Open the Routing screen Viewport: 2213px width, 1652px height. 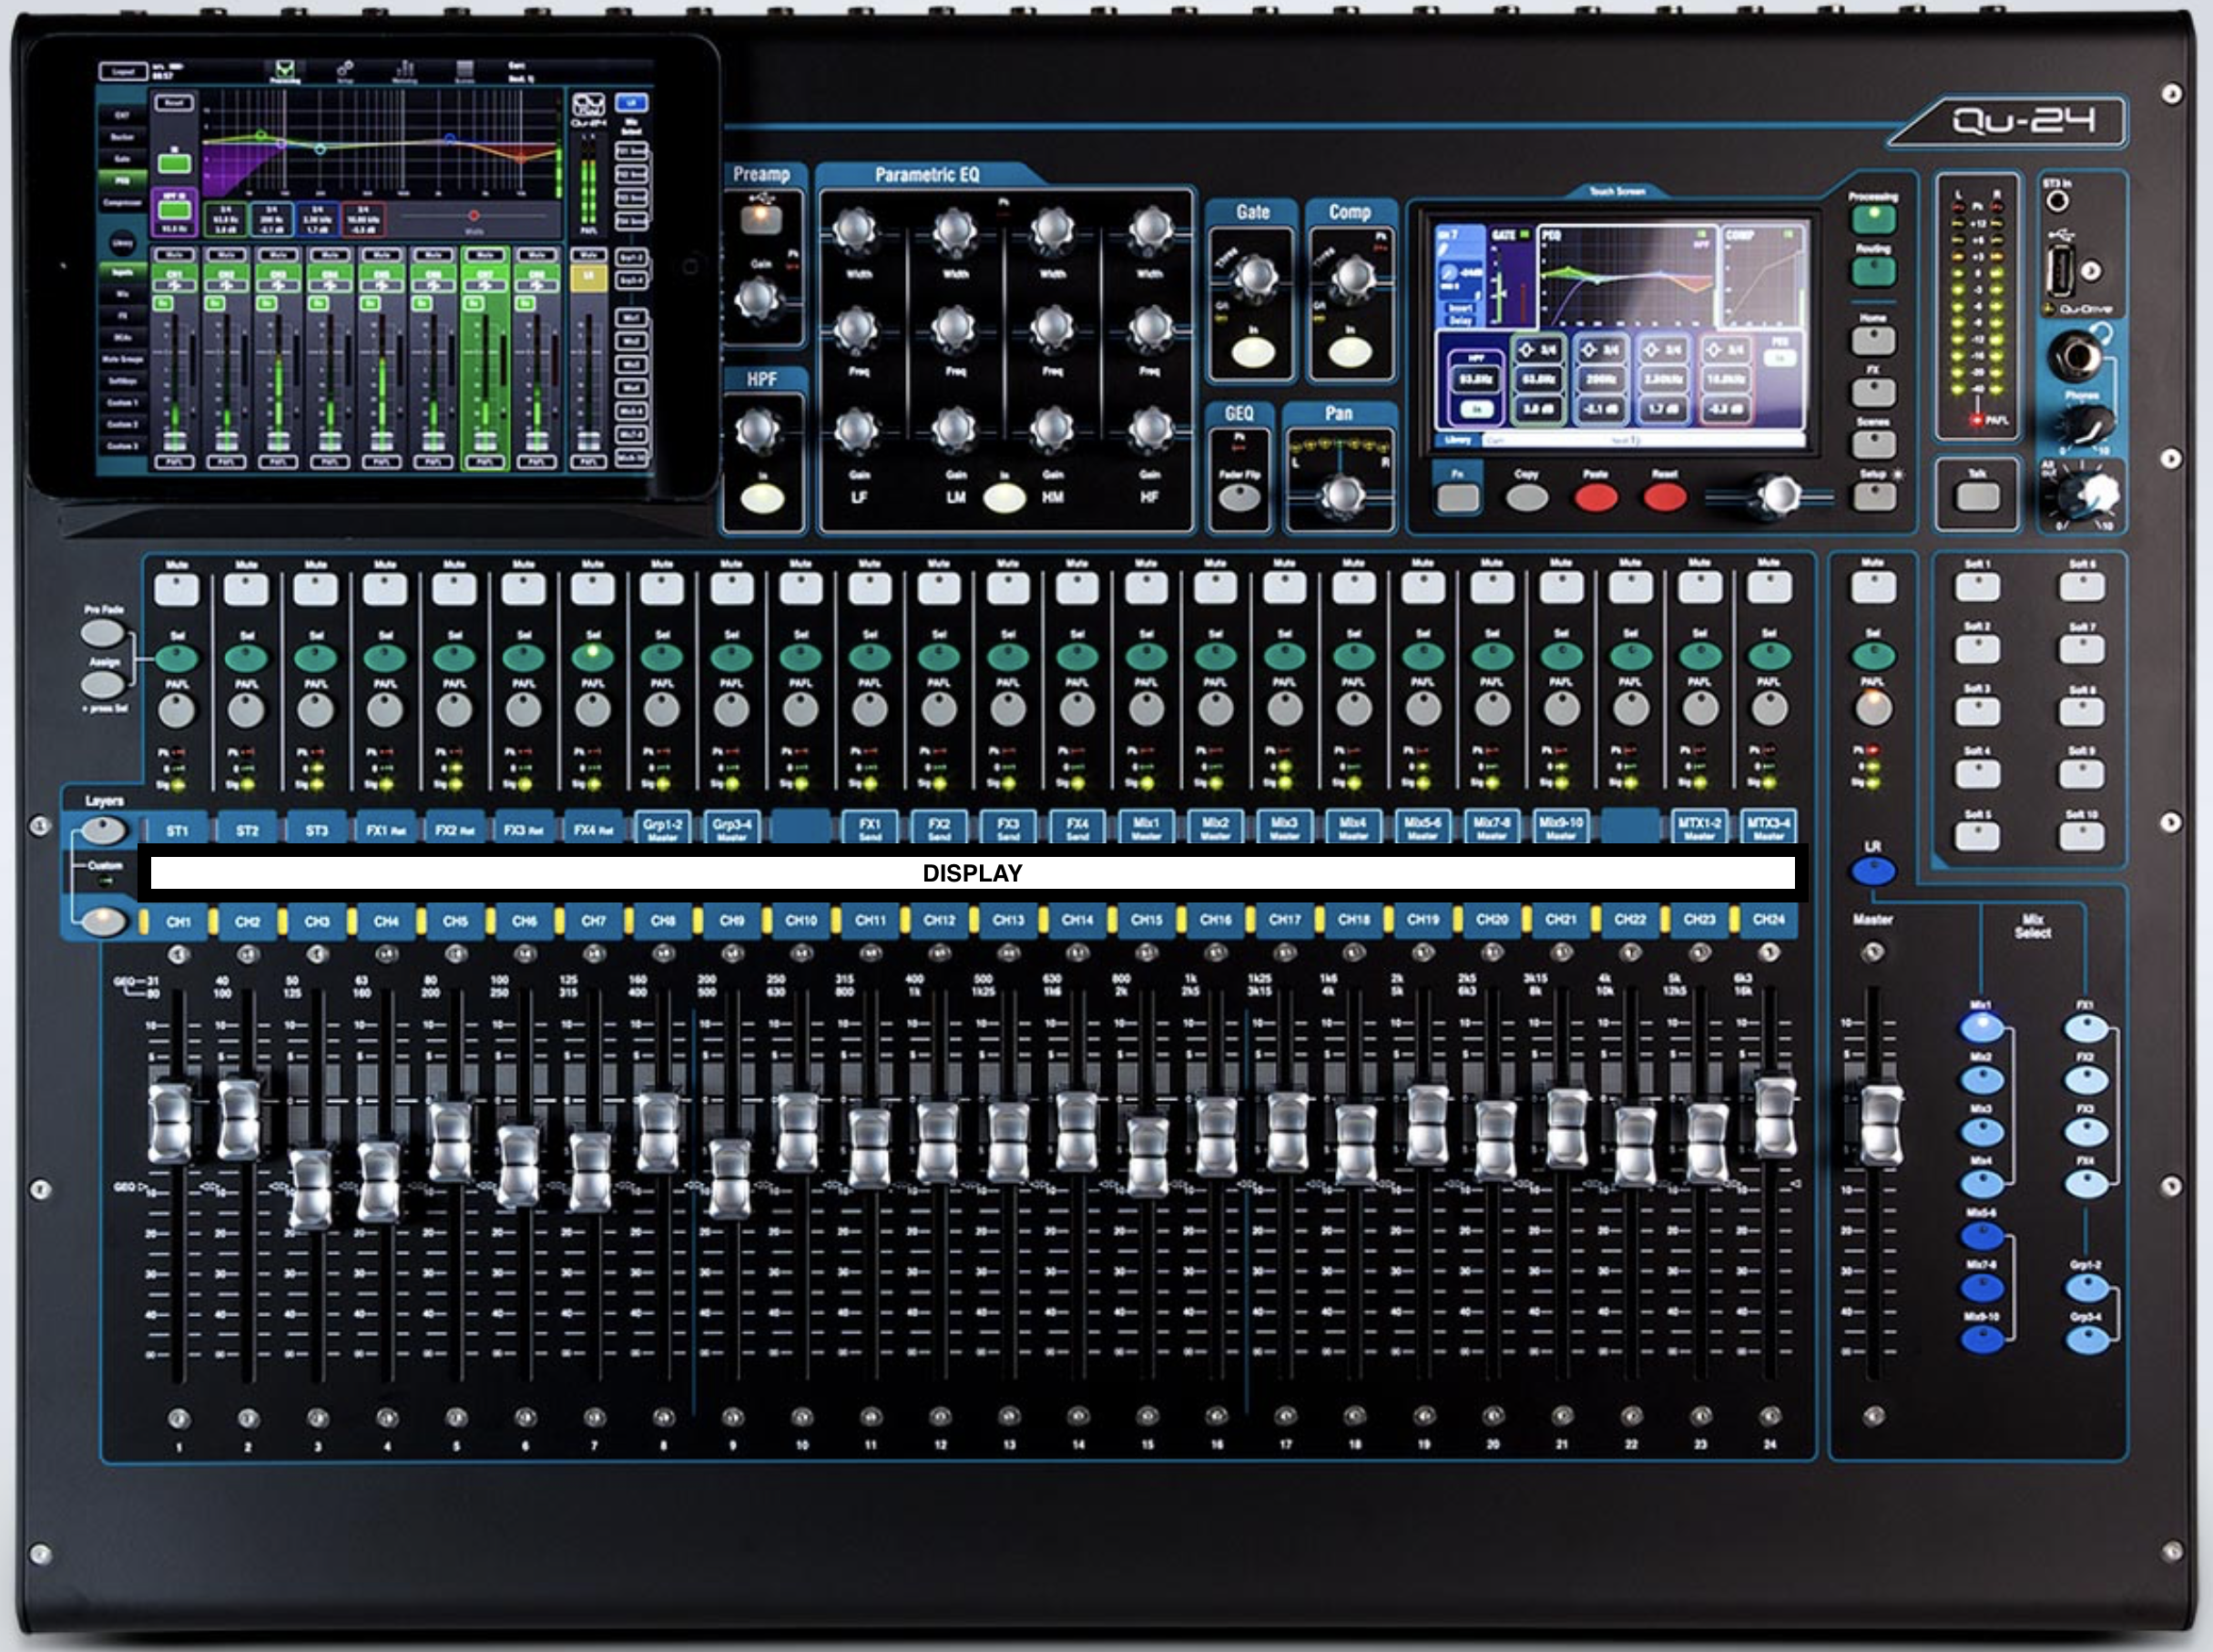pos(1873,270)
